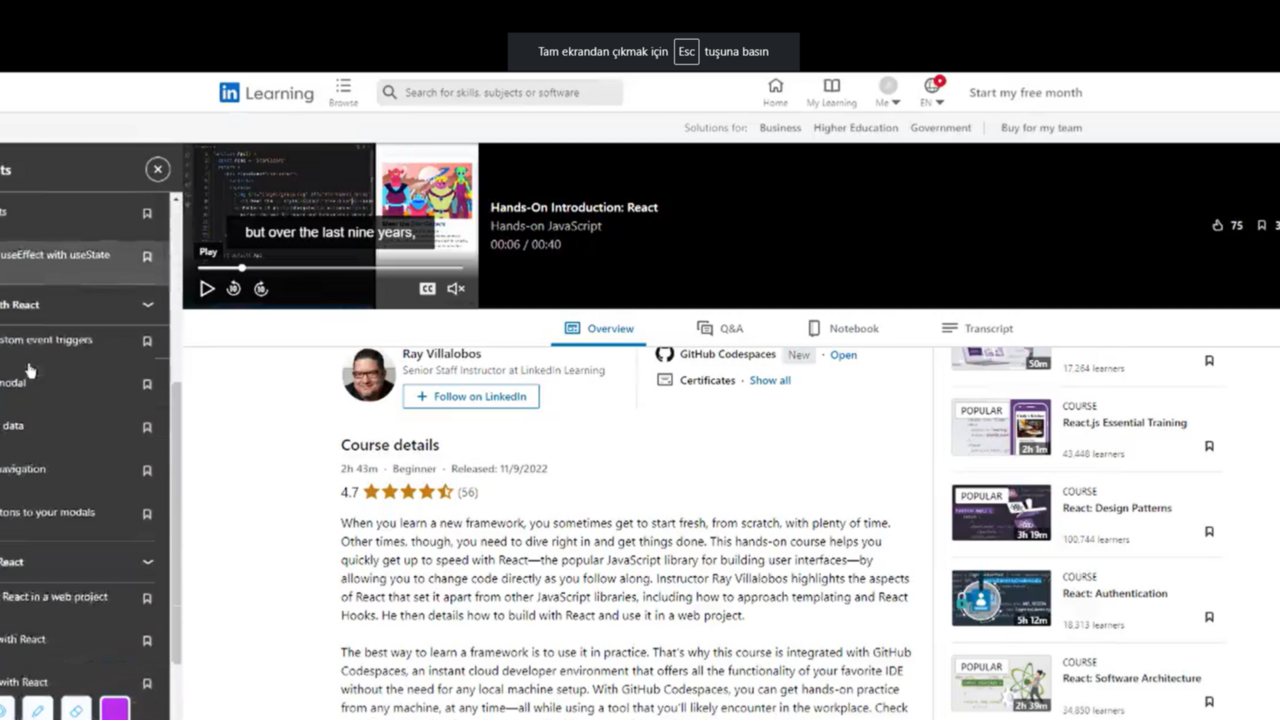Select the purple color swatch
Image resolution: width=1280 pixels, height=720 pixels.
click(114, 709)
